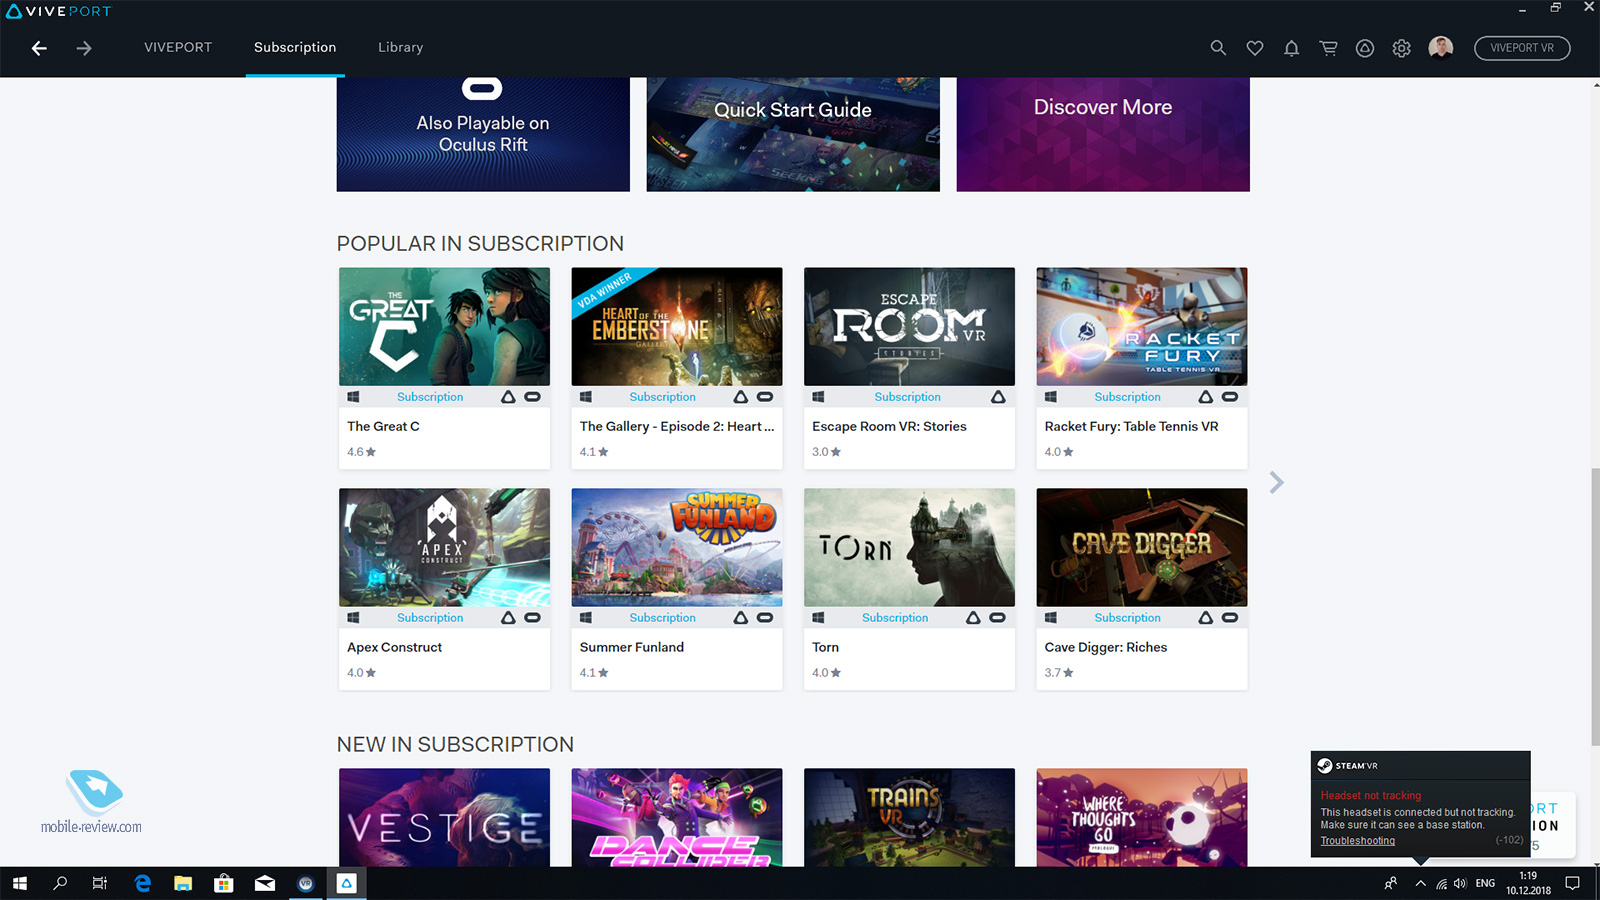The width and height of the screenshot is (1600, 900).
Task: Click the Vive icon on Apex Construct
Action: (x=508, y=618)
